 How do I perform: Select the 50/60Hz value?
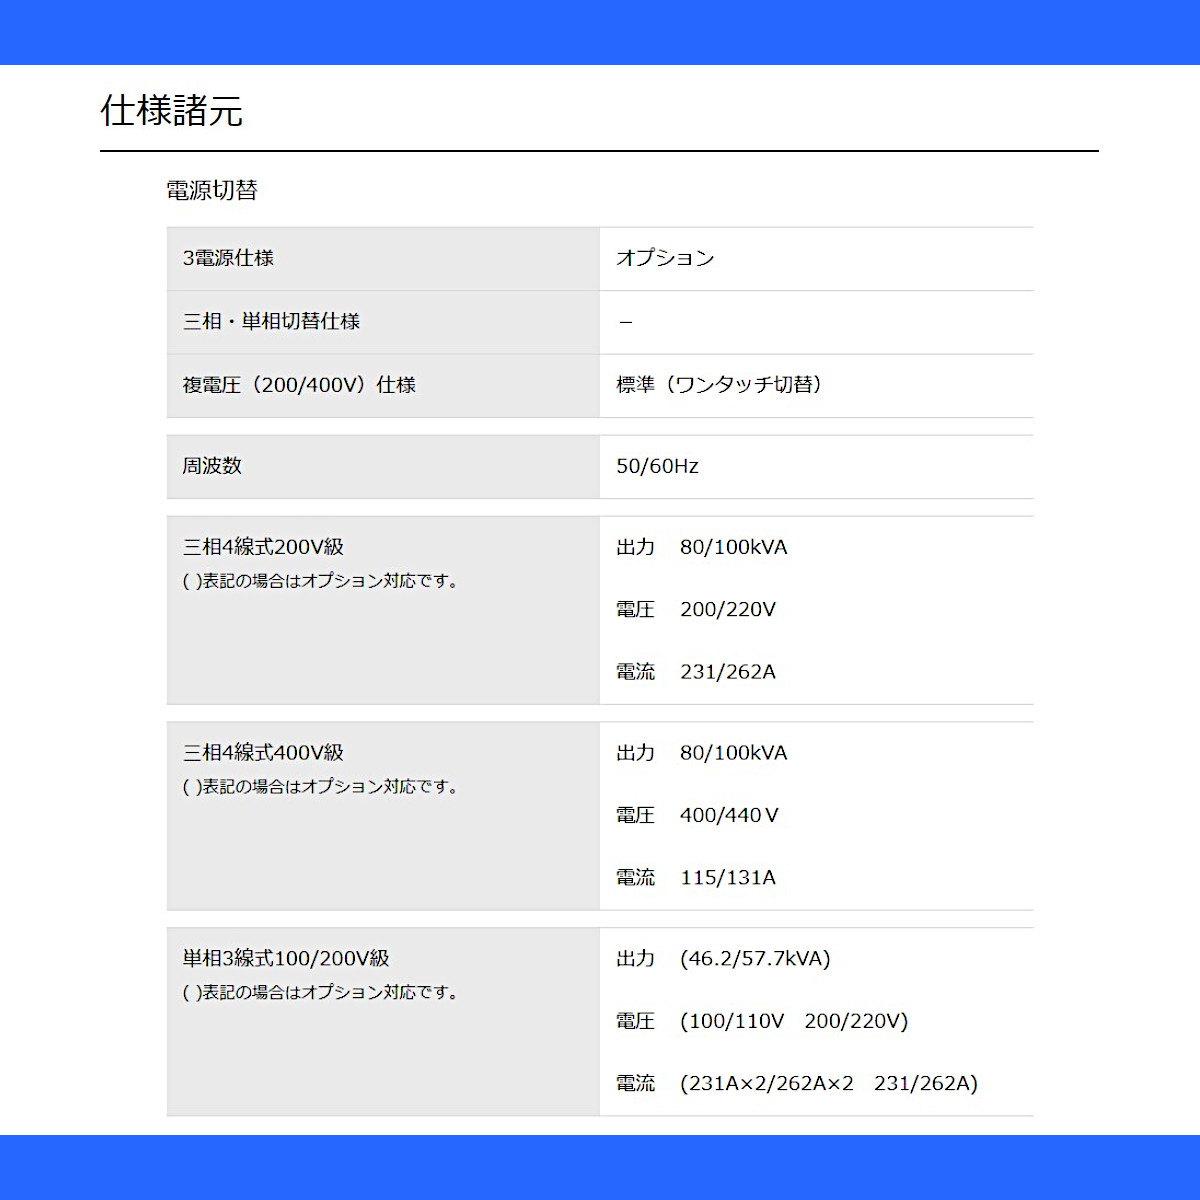click(x=658, y=466)
